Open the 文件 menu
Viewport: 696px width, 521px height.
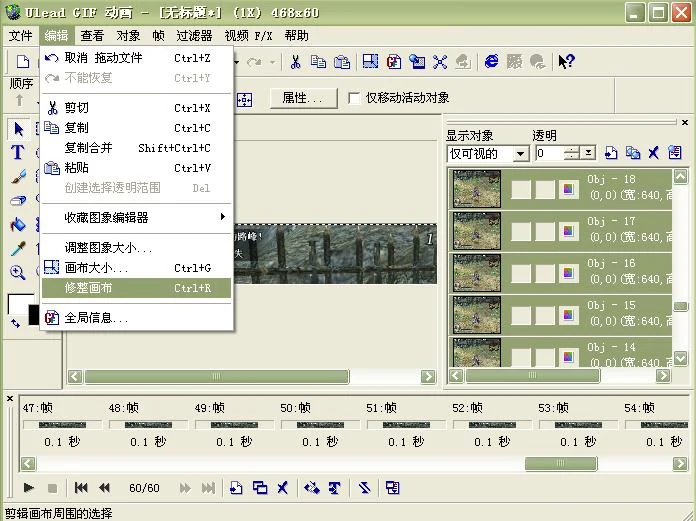(x=20, y=36)
